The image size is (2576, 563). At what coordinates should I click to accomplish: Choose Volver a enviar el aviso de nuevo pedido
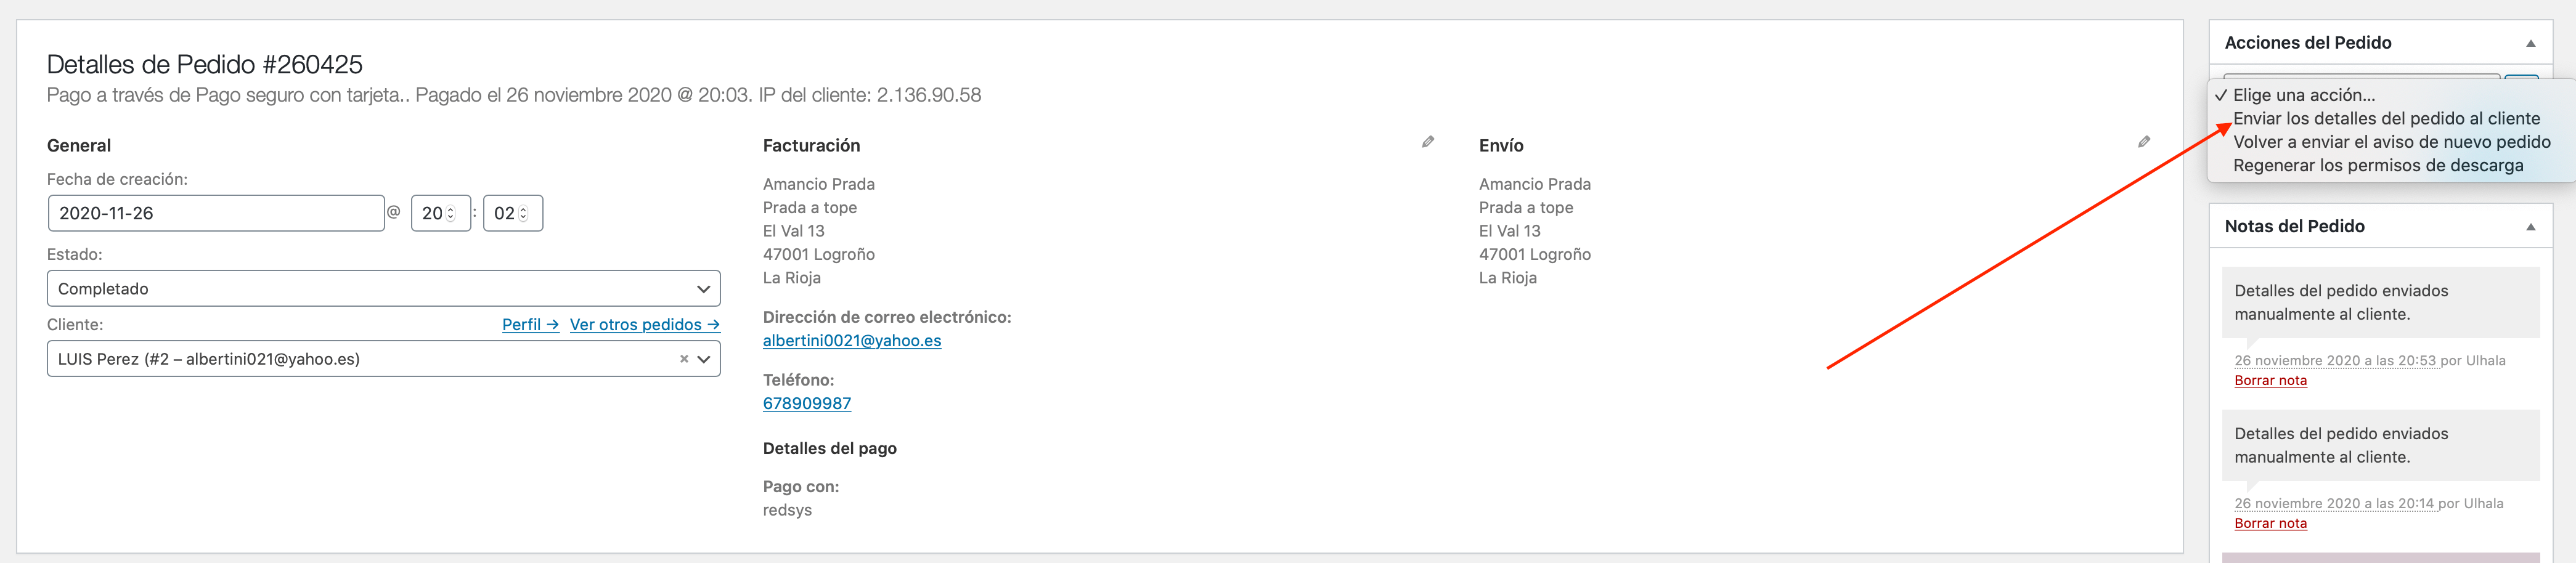coord(2391,142)
